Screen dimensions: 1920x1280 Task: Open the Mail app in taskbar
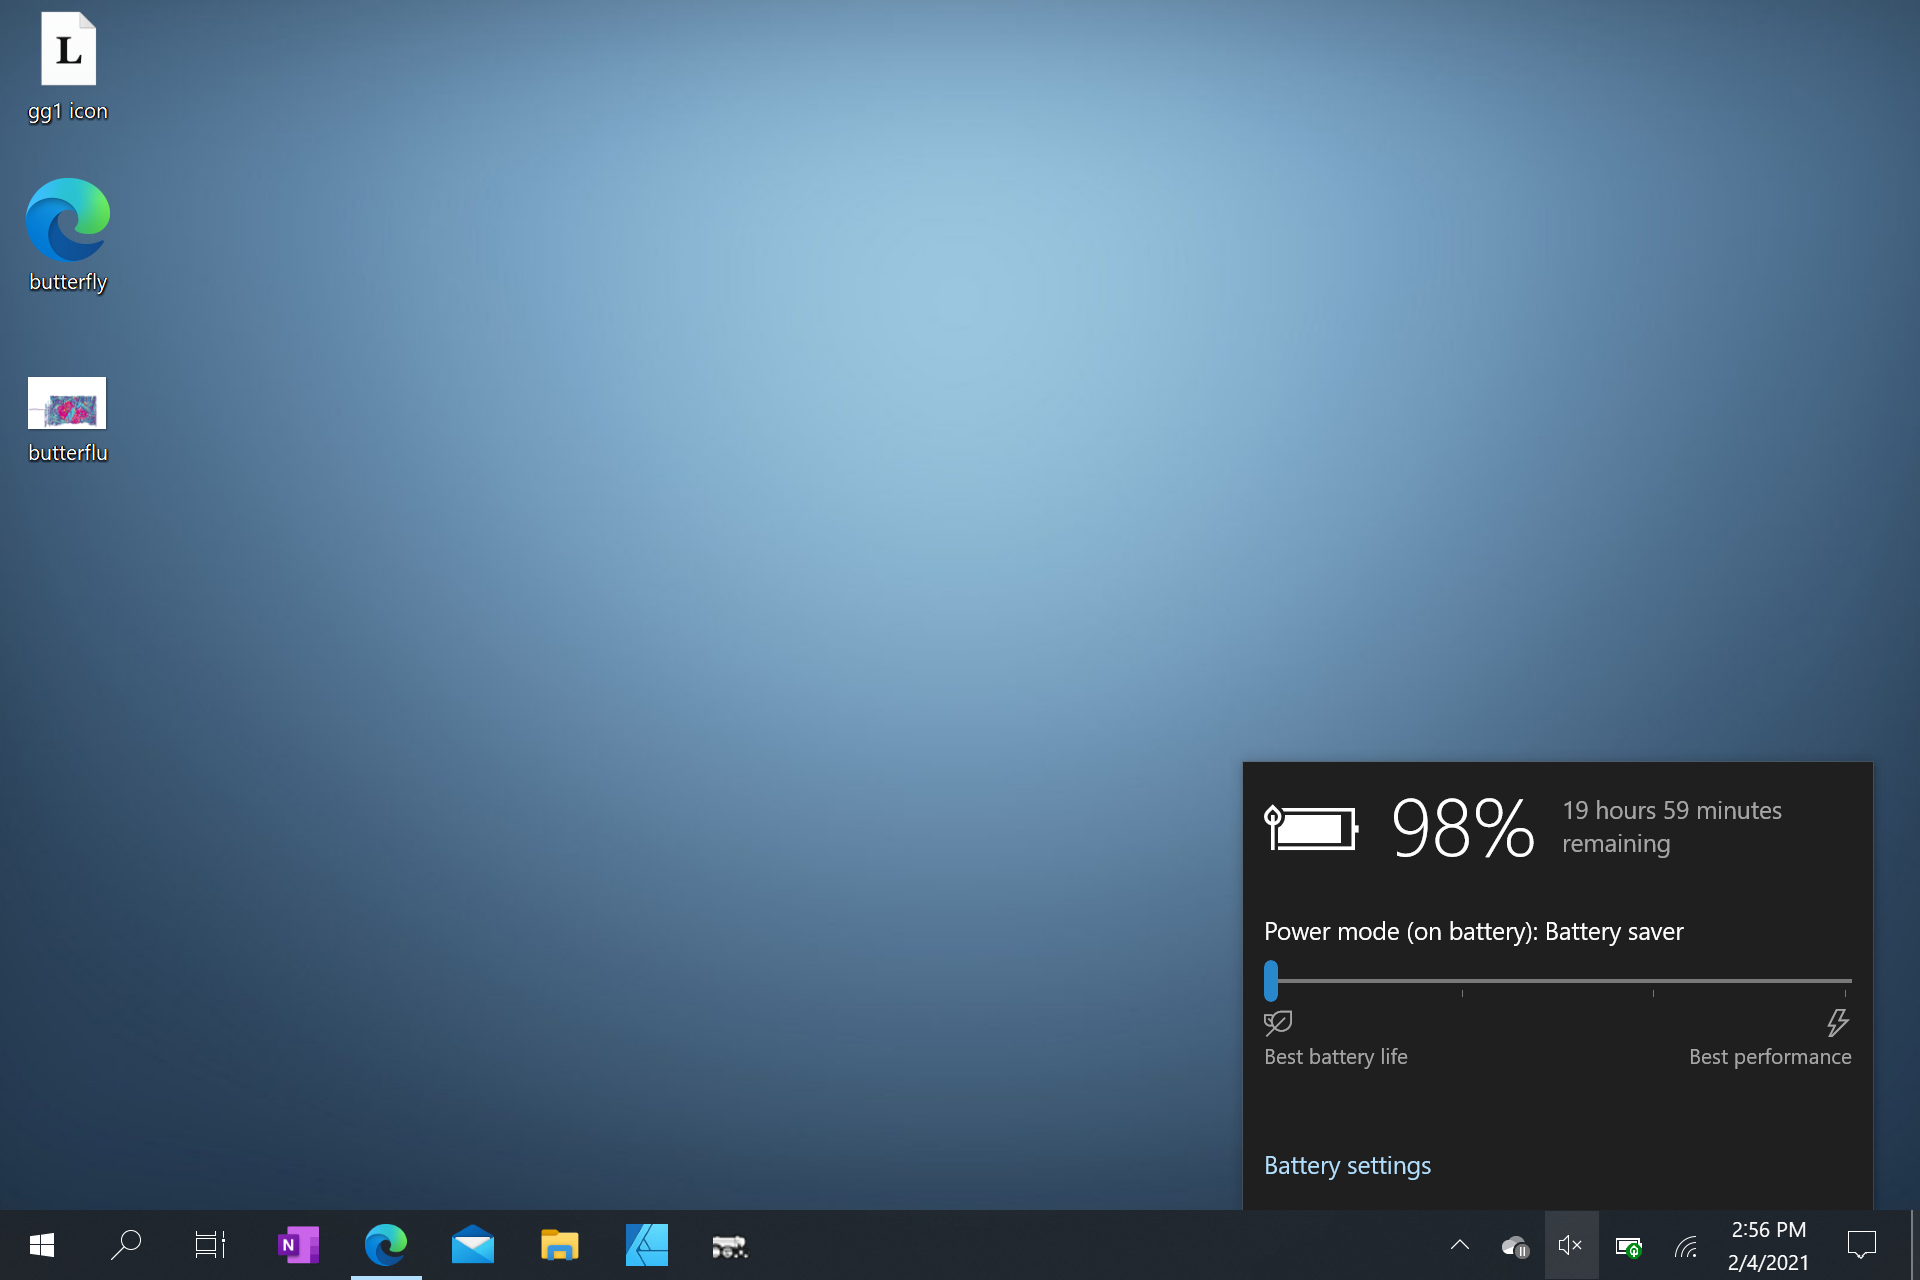click(x=472, y=1245)
